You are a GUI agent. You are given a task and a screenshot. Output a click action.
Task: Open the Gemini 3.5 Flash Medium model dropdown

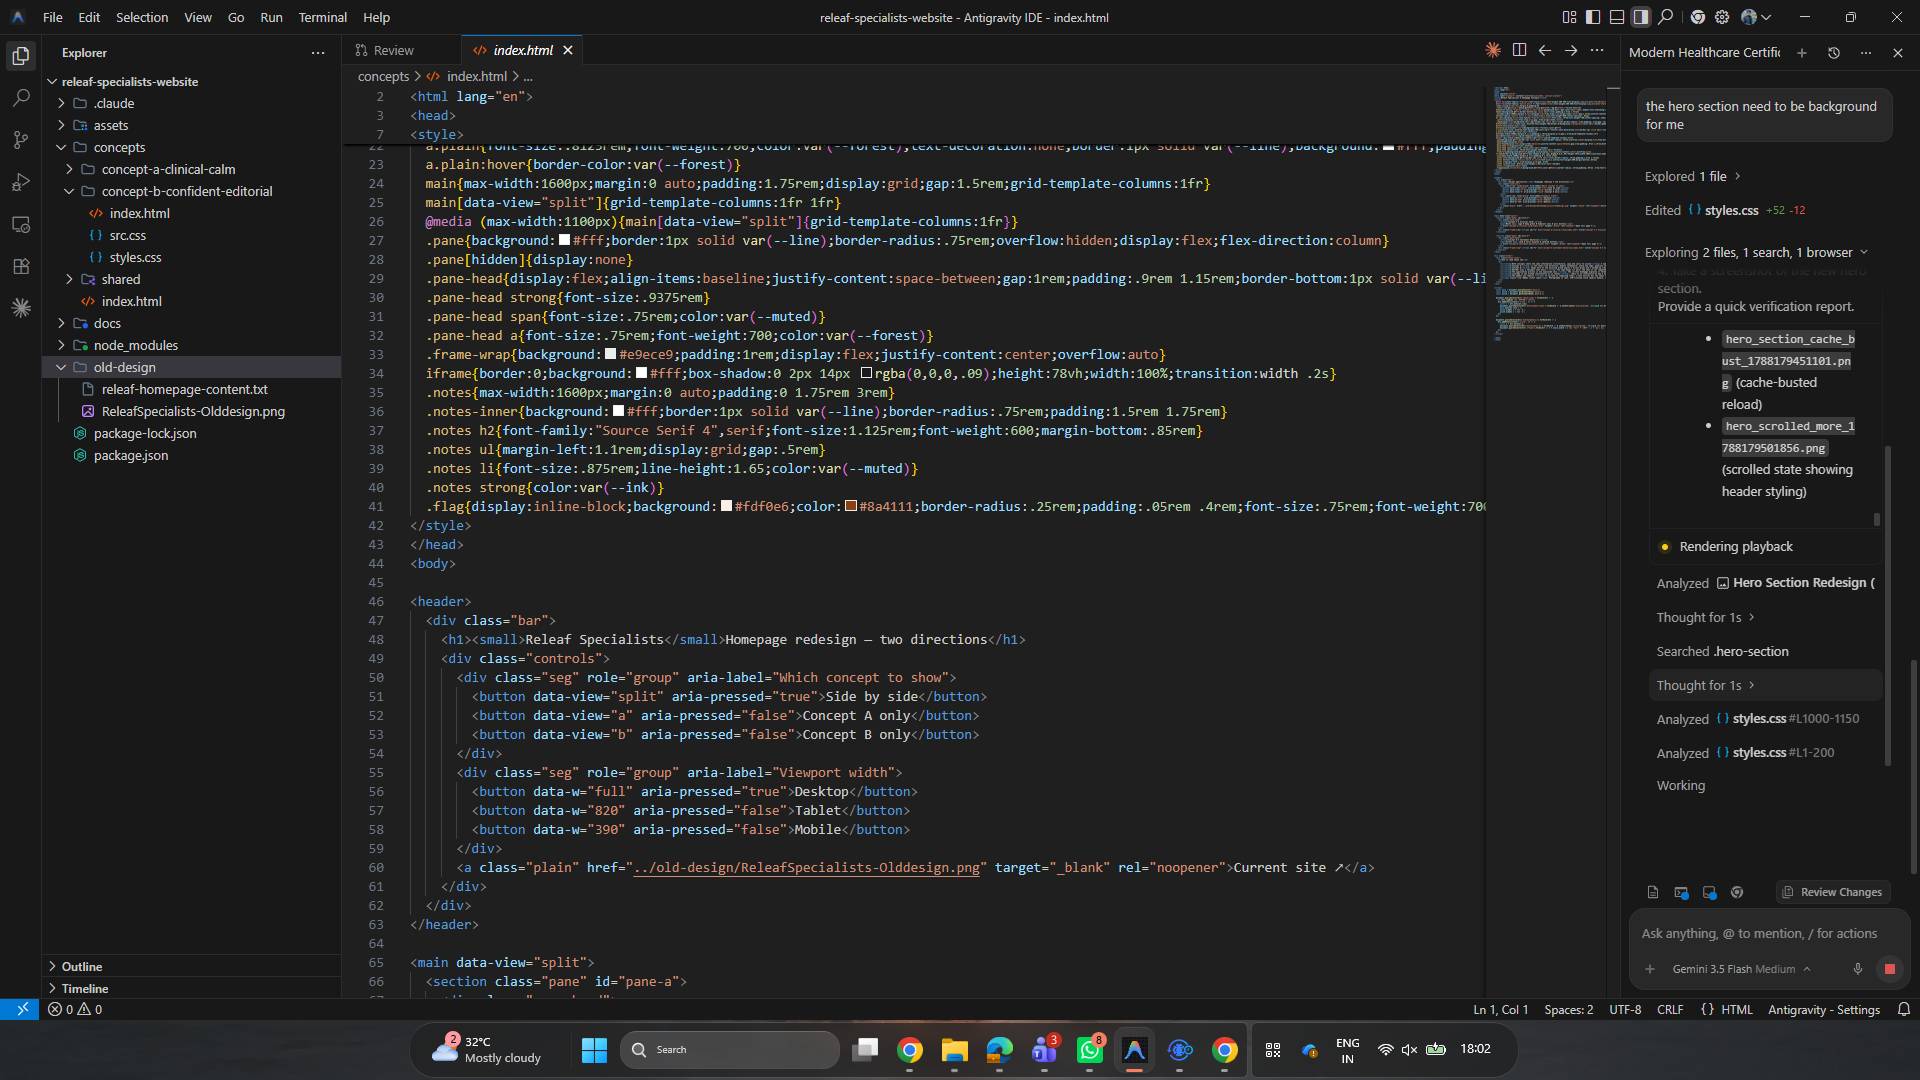pyautogui.click(x=1741, y=969)
